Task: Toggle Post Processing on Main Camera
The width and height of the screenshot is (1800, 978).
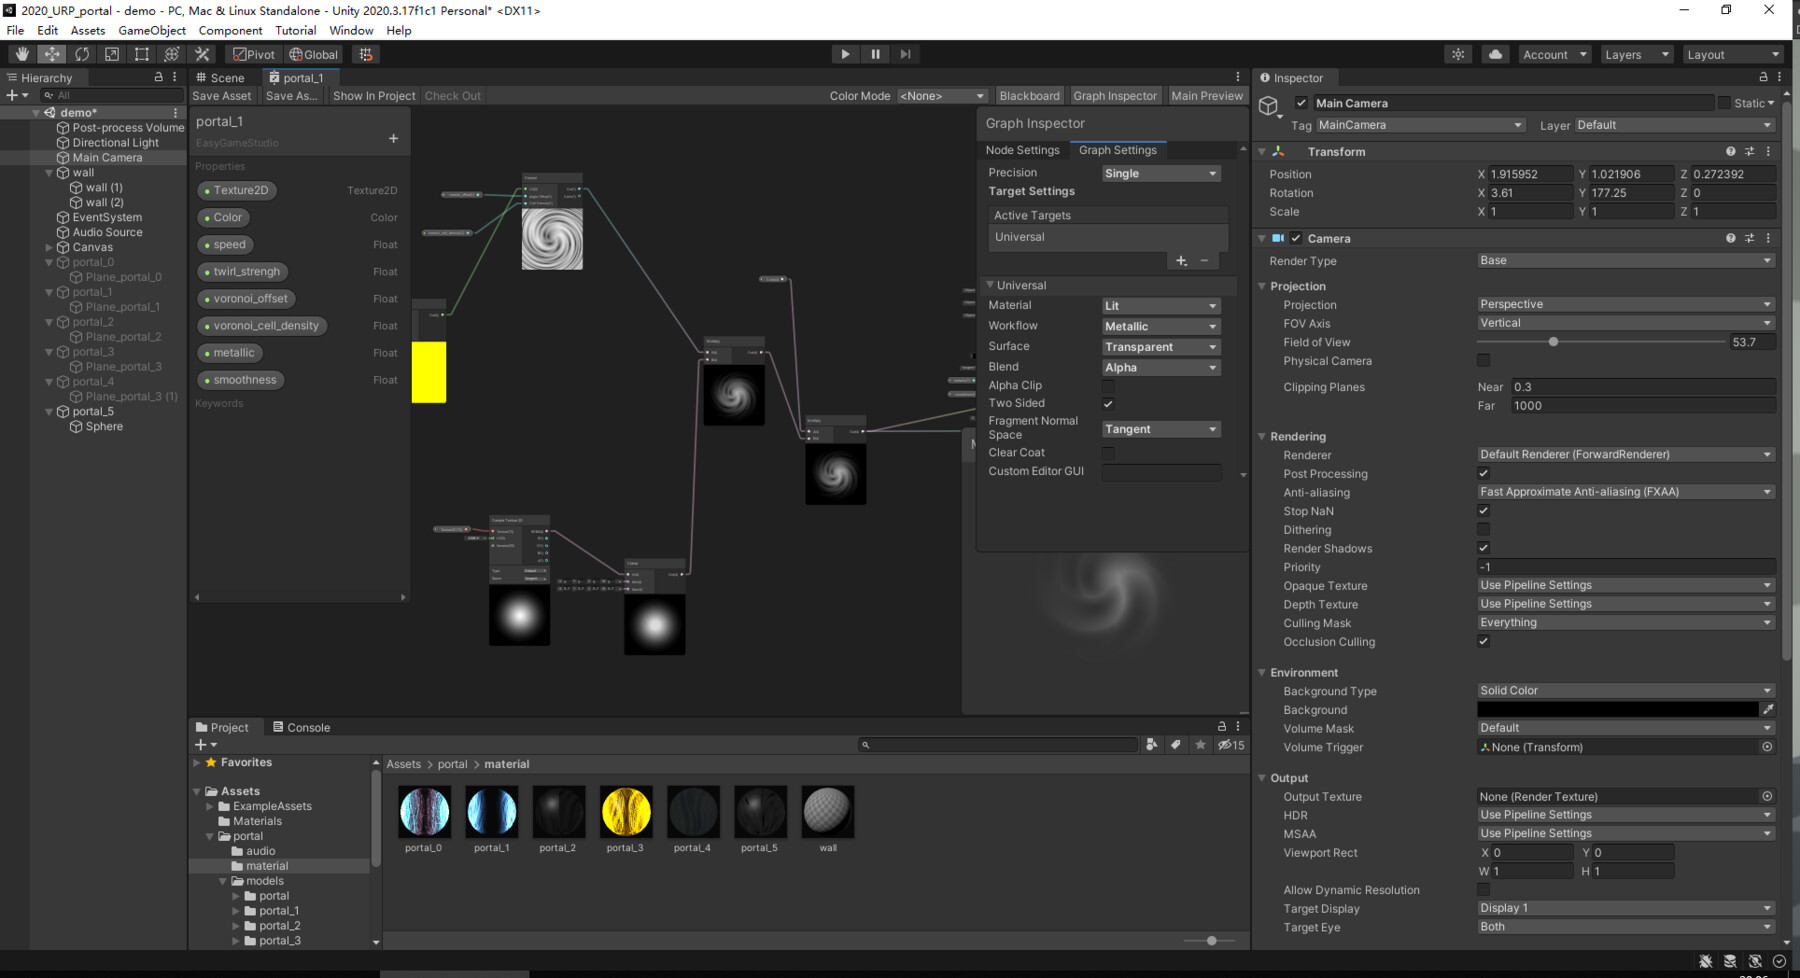Action: tap(1483, 473)
